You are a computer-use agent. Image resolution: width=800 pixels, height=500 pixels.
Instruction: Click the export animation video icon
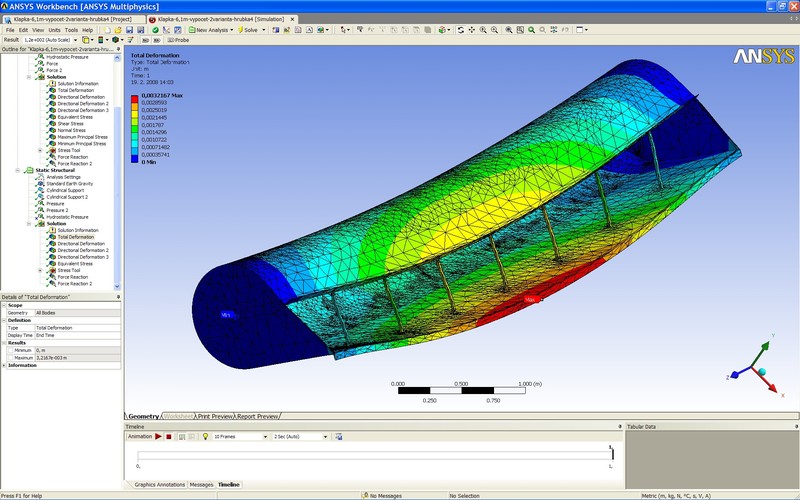[x=338, y=437]
